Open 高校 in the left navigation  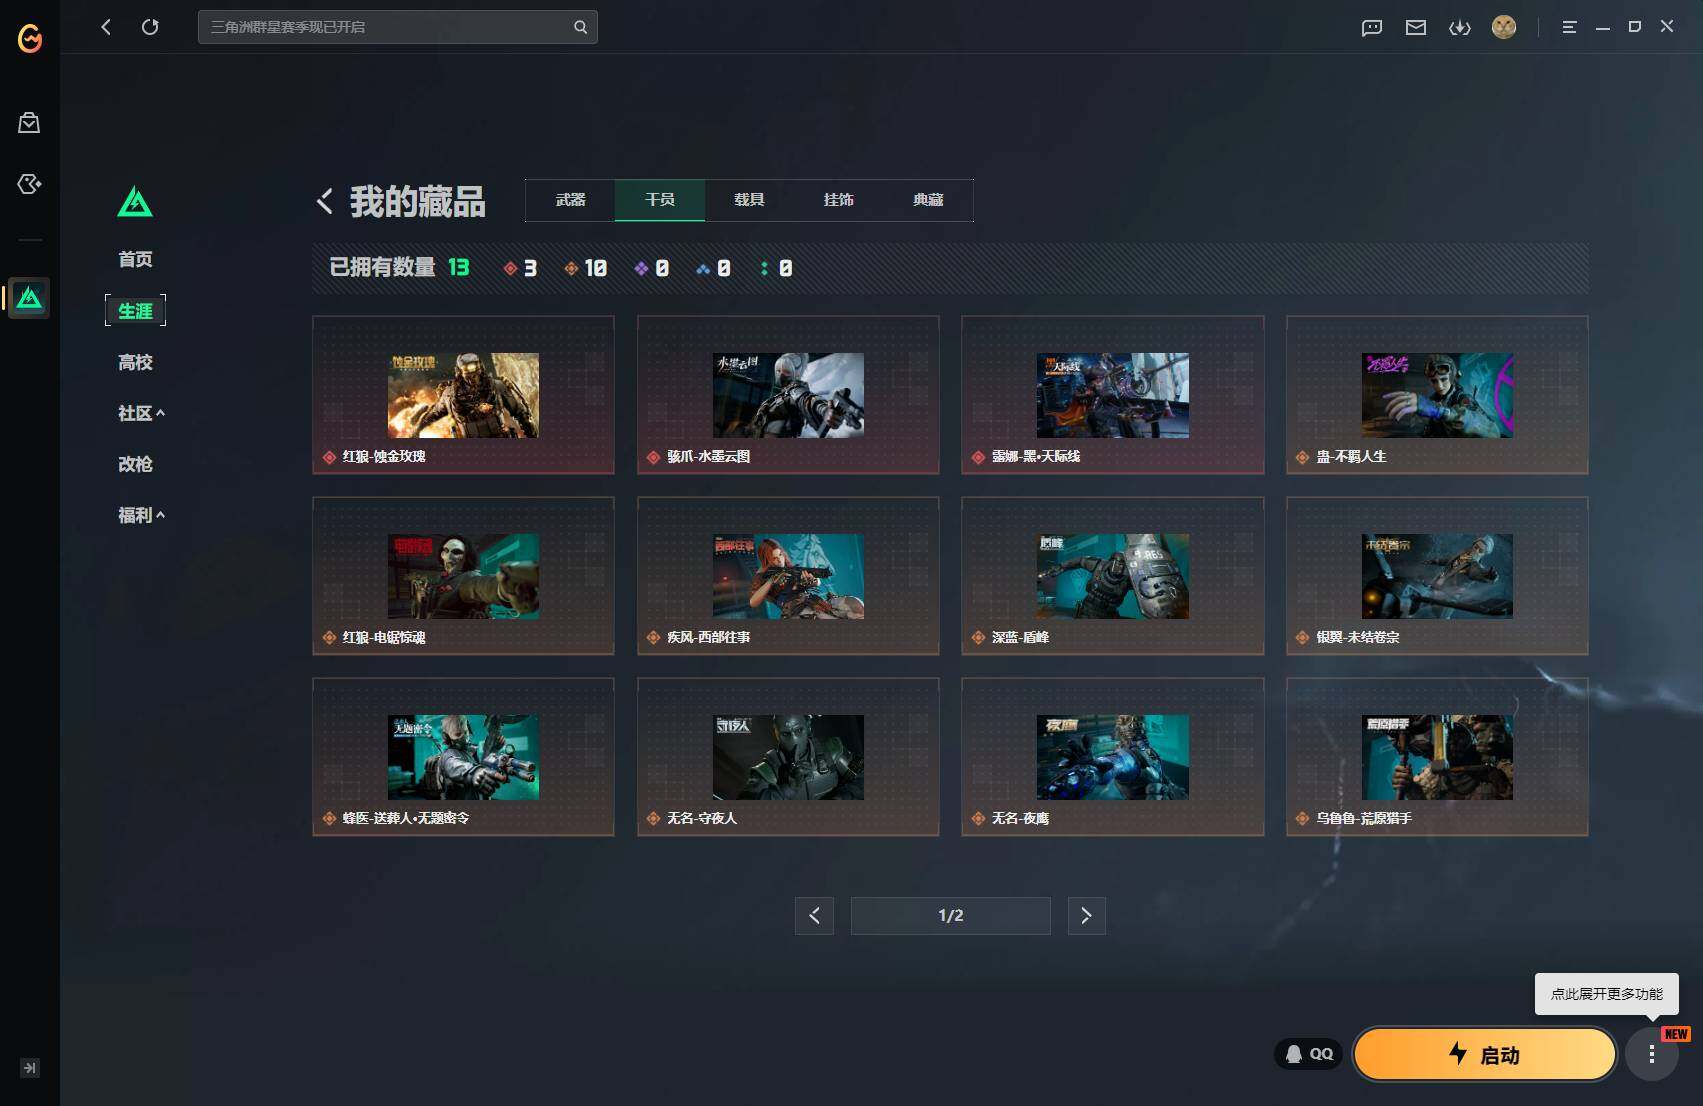click(135, 362)
